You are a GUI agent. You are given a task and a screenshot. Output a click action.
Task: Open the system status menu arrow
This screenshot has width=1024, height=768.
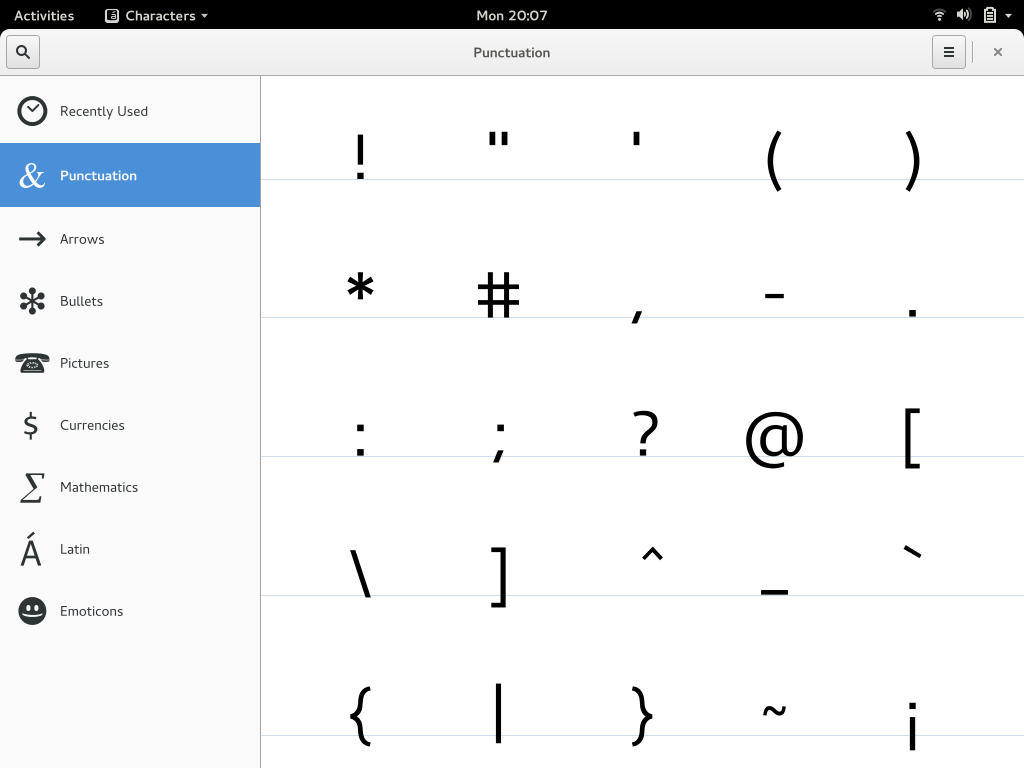tap(1008, 15)
